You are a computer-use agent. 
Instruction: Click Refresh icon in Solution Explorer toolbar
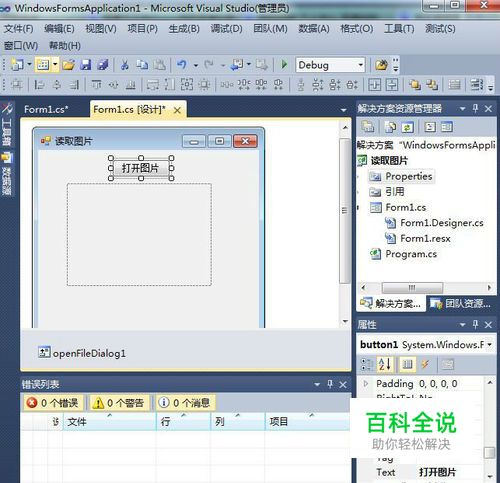407,127
